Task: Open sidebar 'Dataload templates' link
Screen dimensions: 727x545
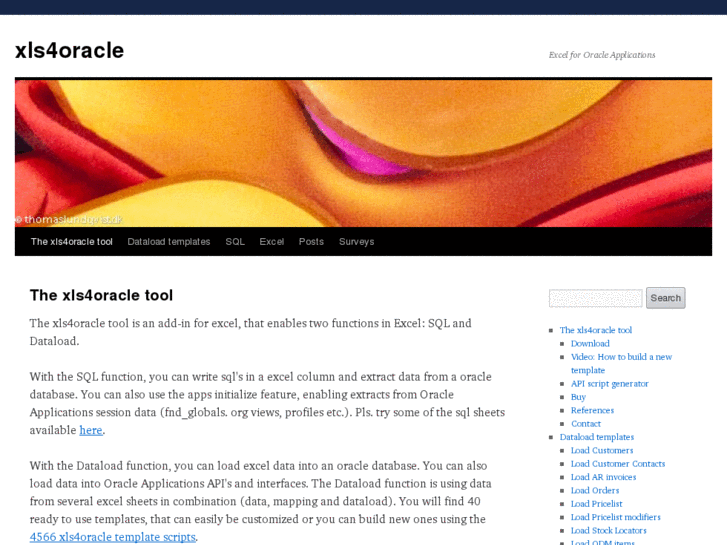Action: (x=597, y=437)
